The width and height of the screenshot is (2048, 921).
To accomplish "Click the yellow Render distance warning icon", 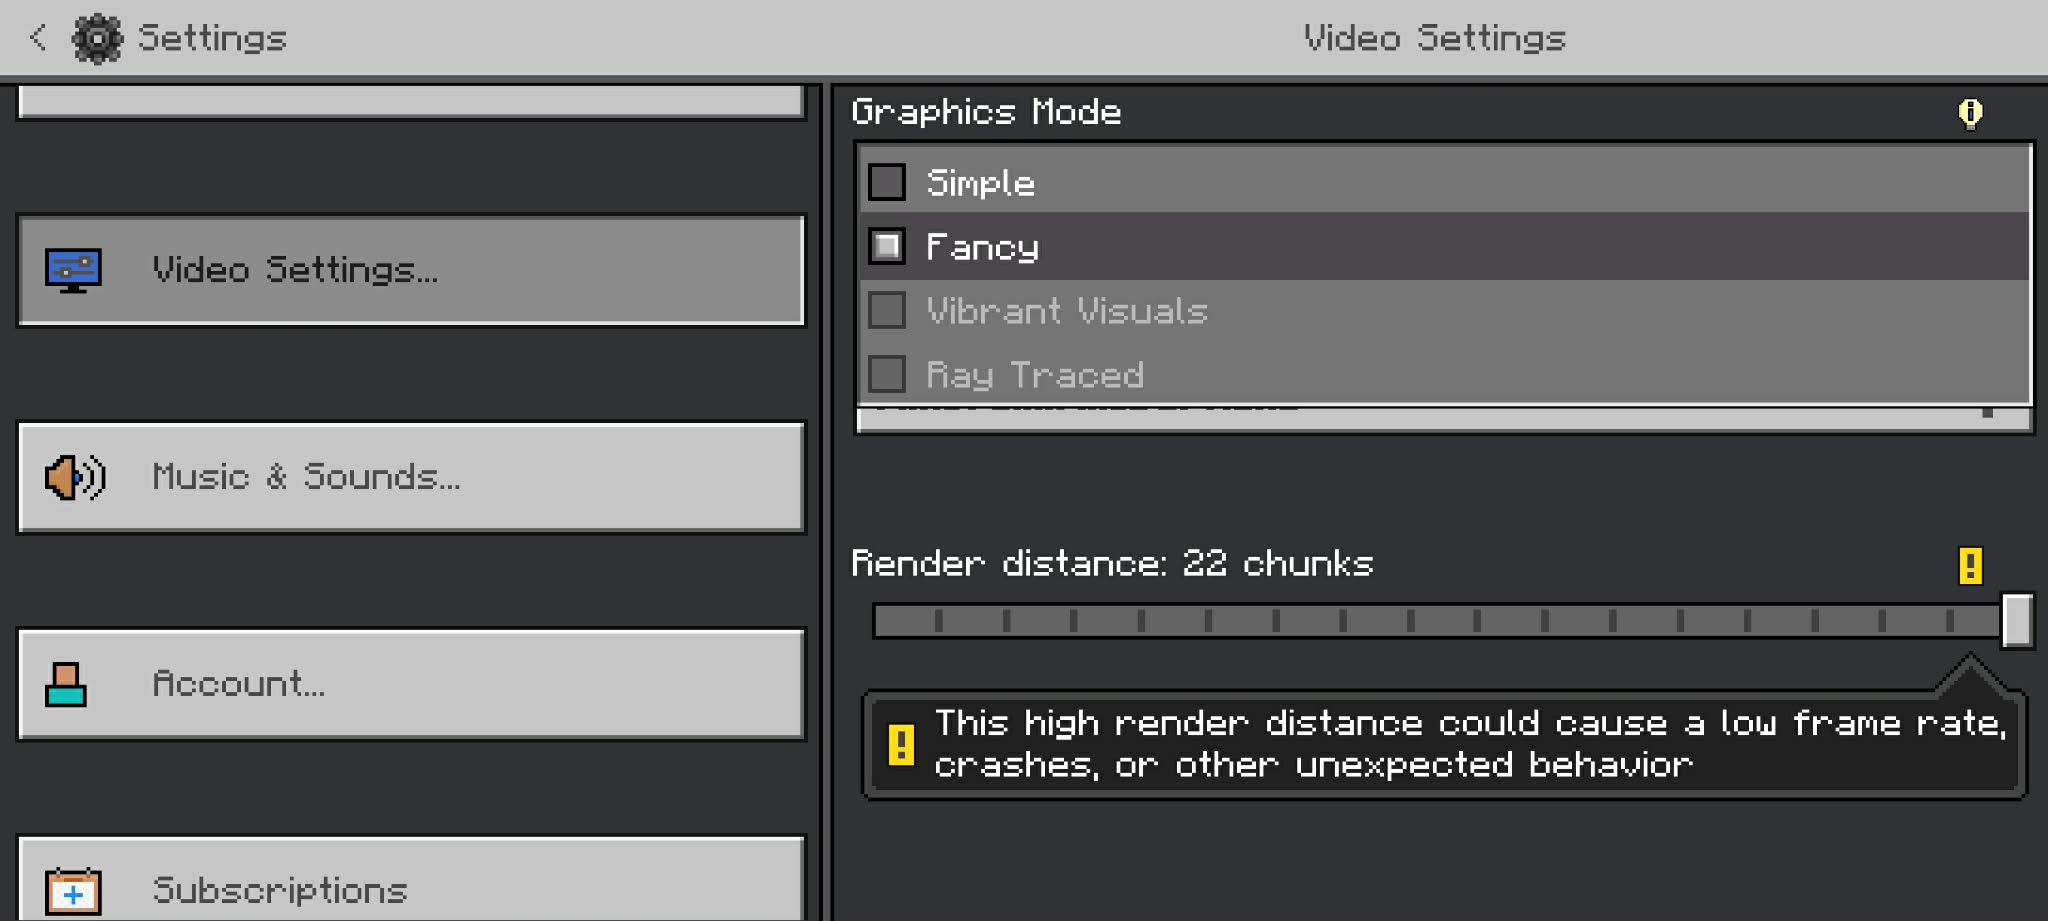I will [1970, 565].
